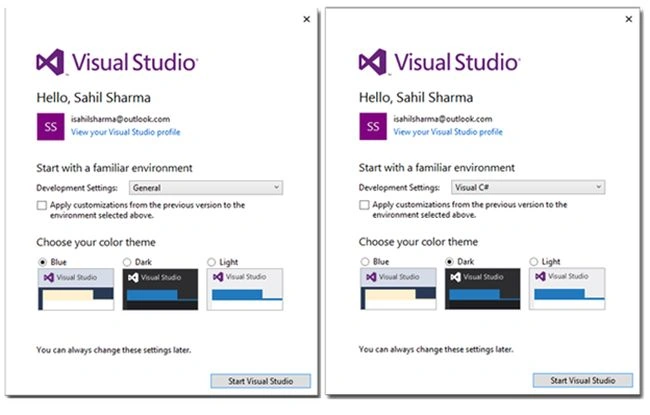Viewport: 650px width, 415px height.
Task: Click 'You can always change these settings later' in the left dialog
Action: 114,350
